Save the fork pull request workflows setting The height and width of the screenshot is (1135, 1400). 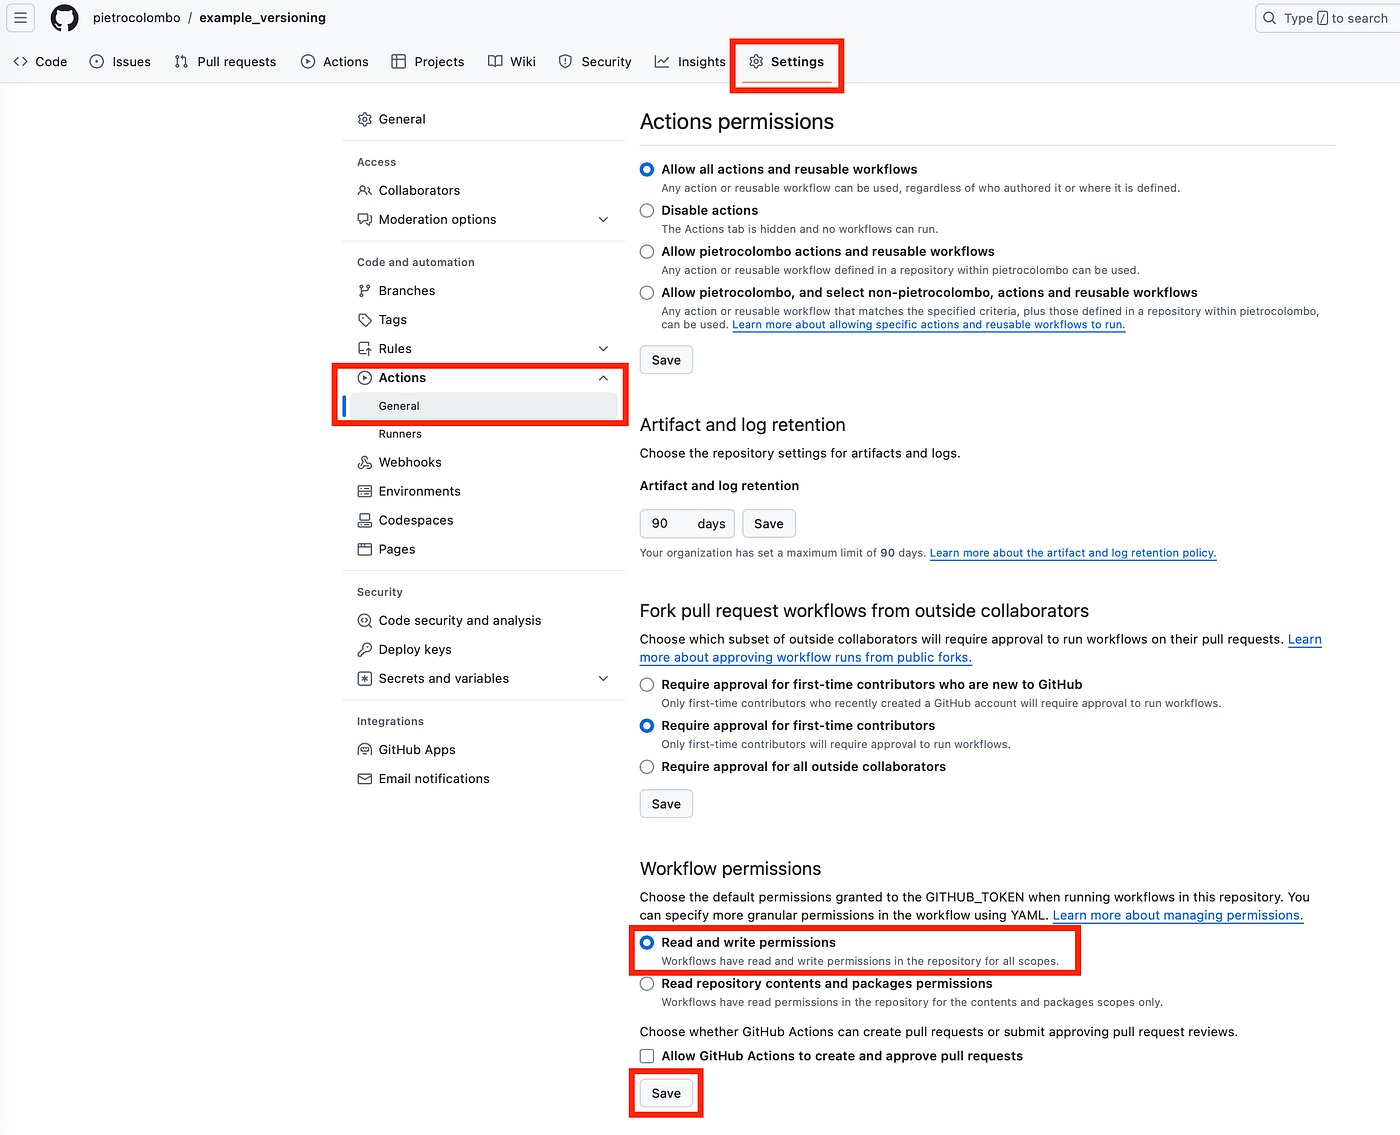[x=666, y=804]
